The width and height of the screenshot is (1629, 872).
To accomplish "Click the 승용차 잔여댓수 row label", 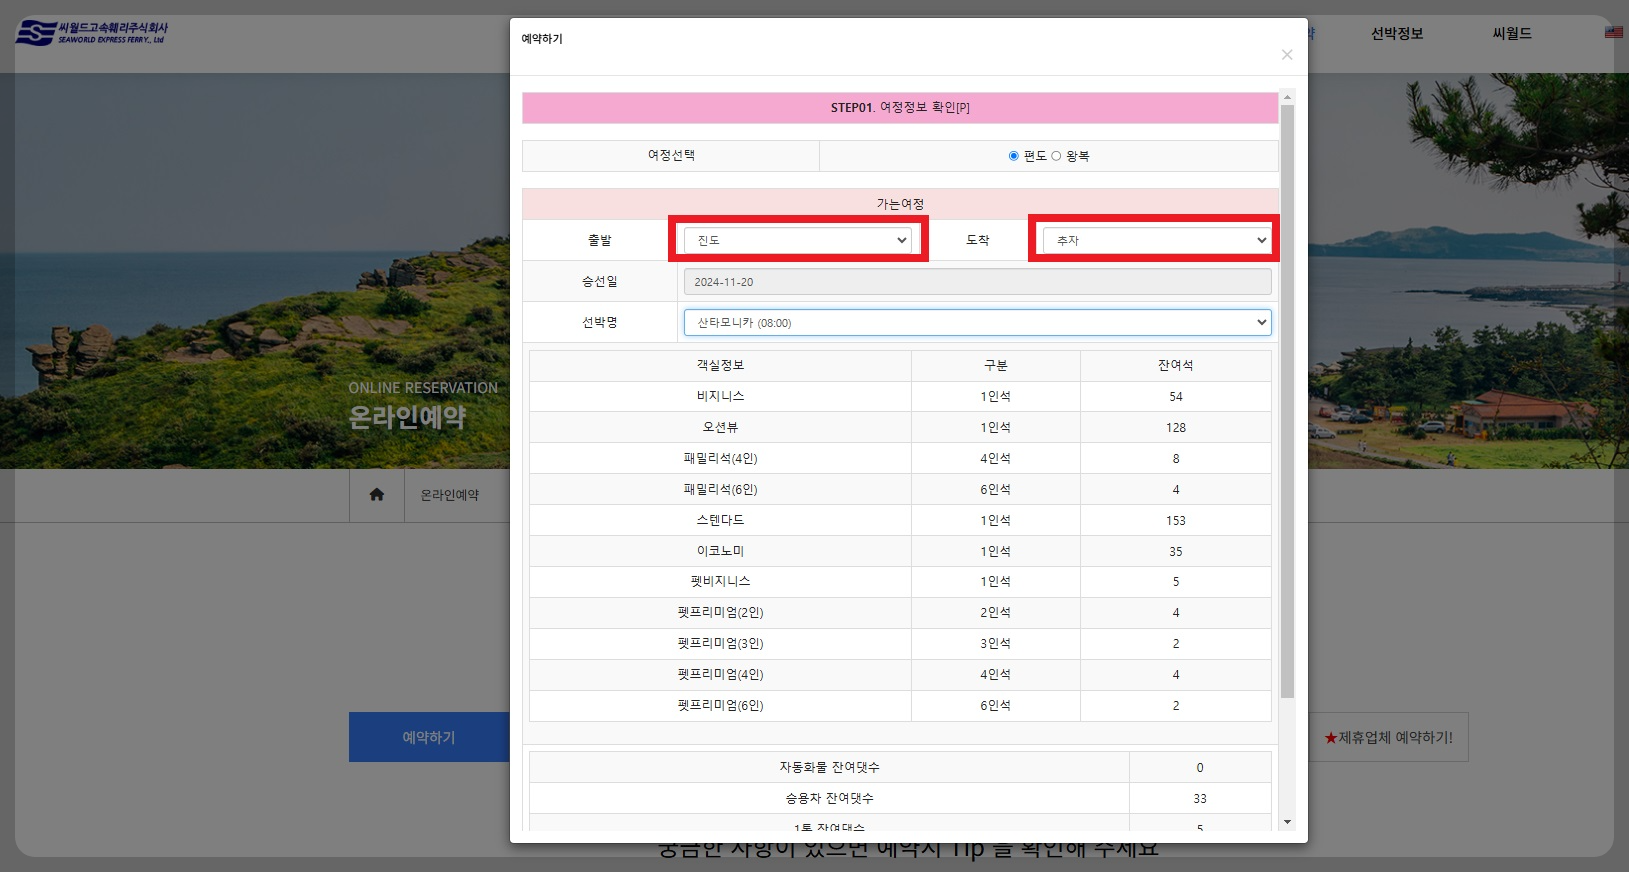I will click(830, 798).
